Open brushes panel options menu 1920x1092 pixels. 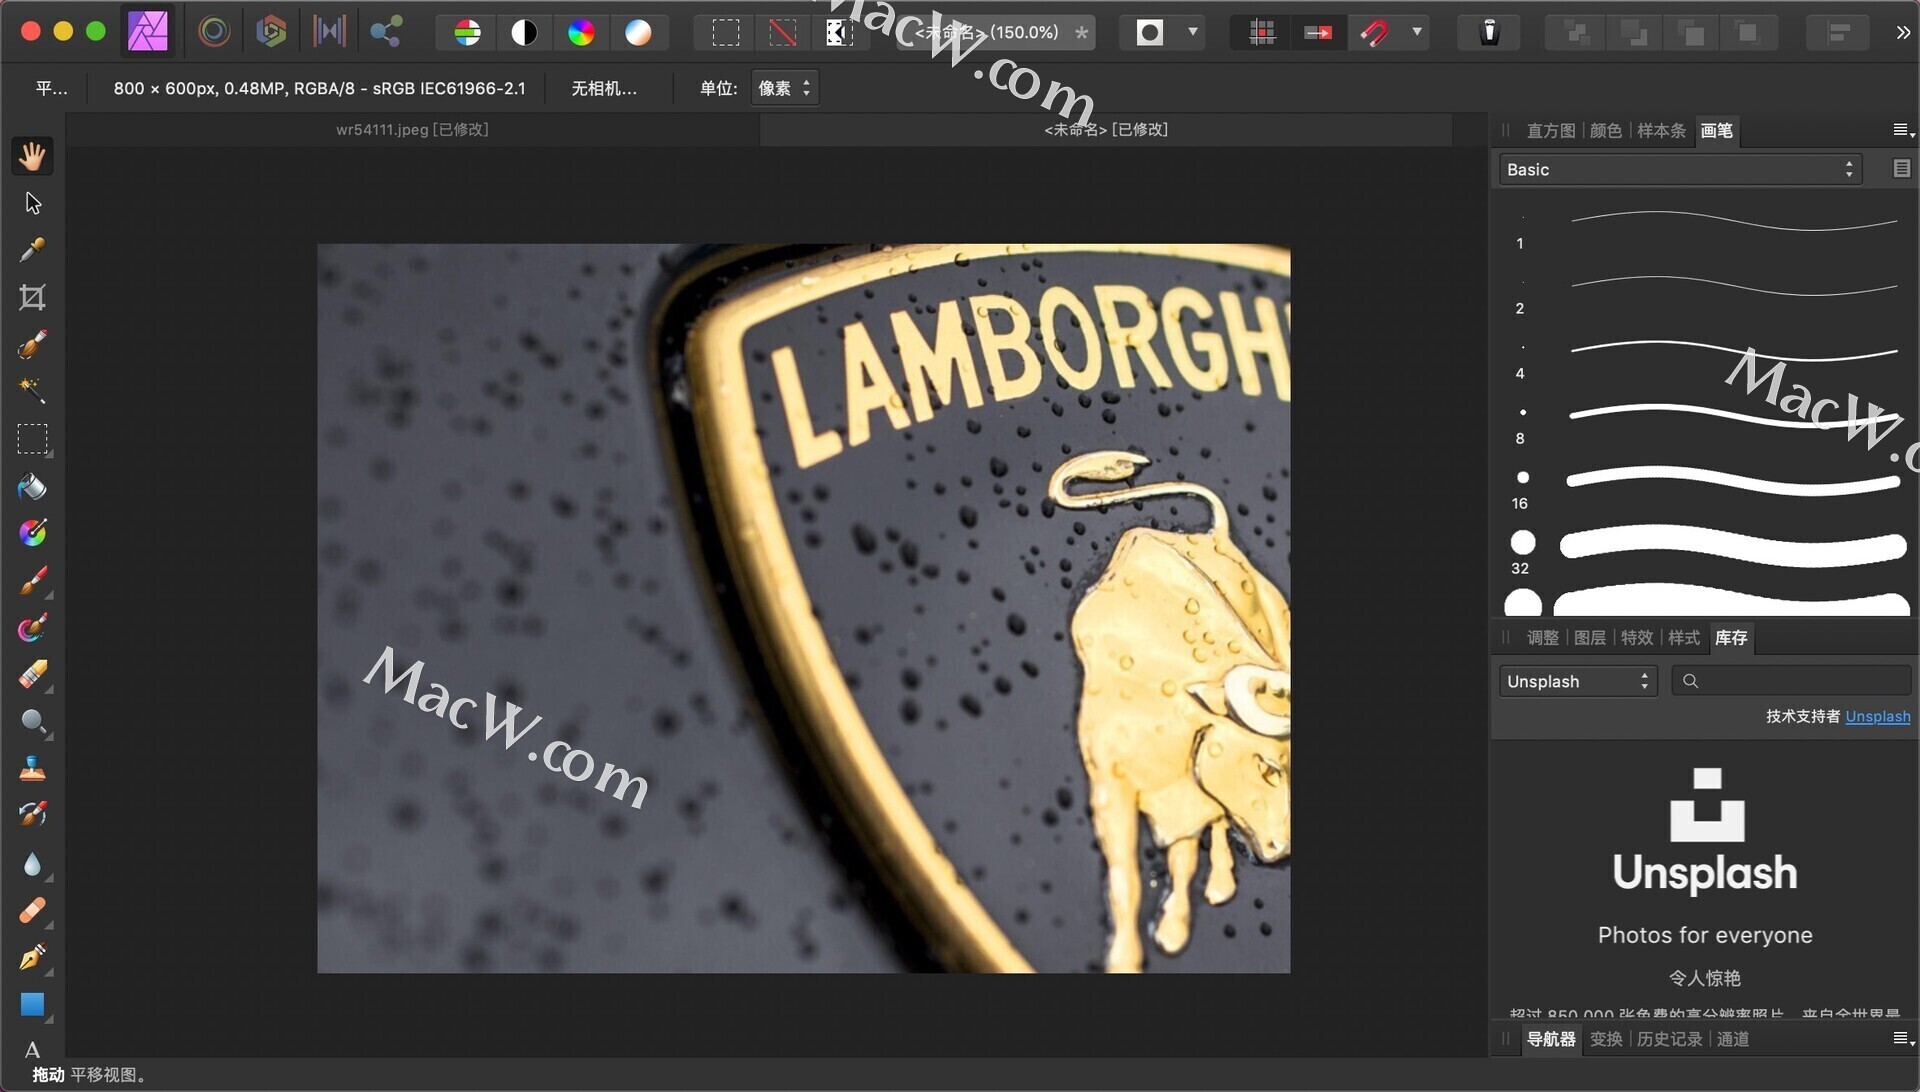(1903, 130)
